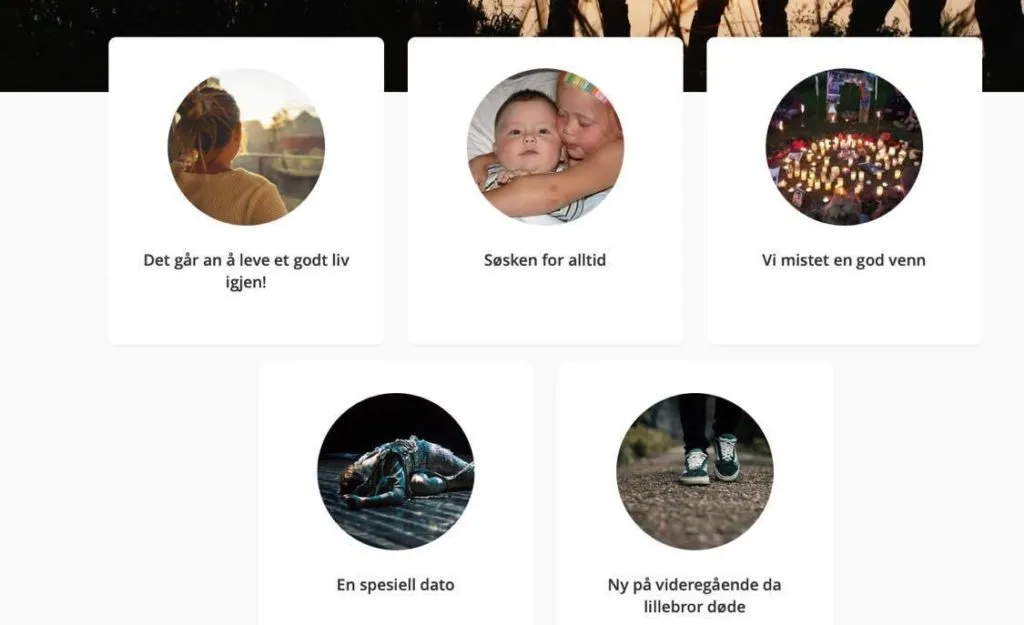
Task: Open story 'Det går an å leve et godt liv igjen!'
Action: pyautogui.click(x=246, y=271)
